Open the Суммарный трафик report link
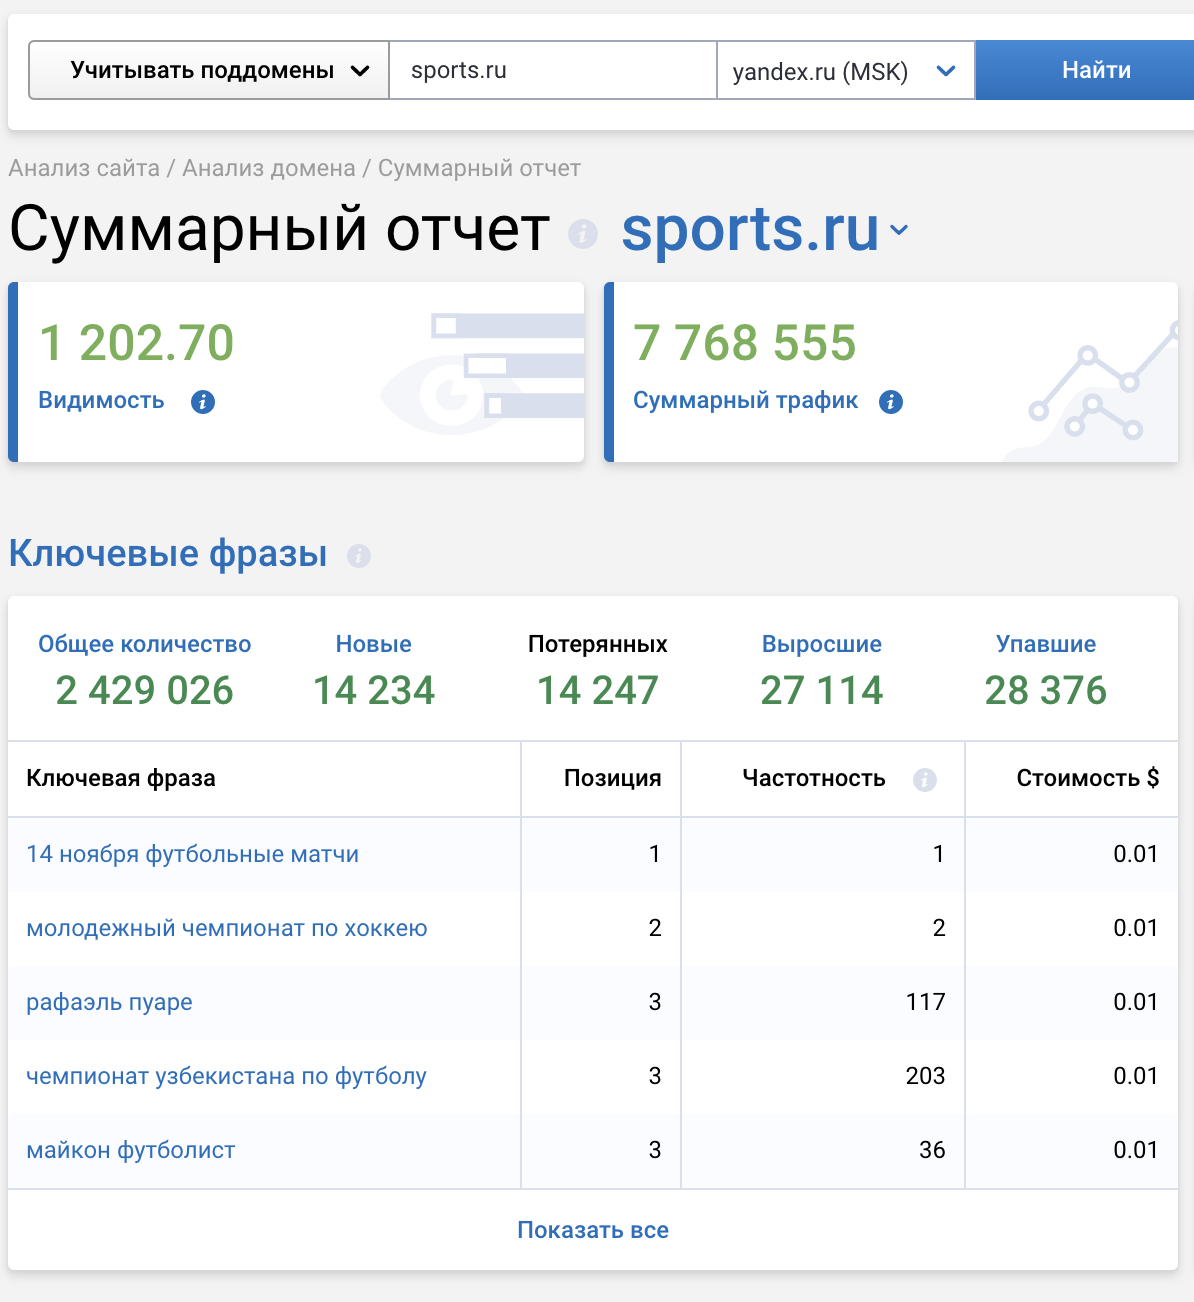Screen dimensions: 1194x1302 (x=745, y=400)
